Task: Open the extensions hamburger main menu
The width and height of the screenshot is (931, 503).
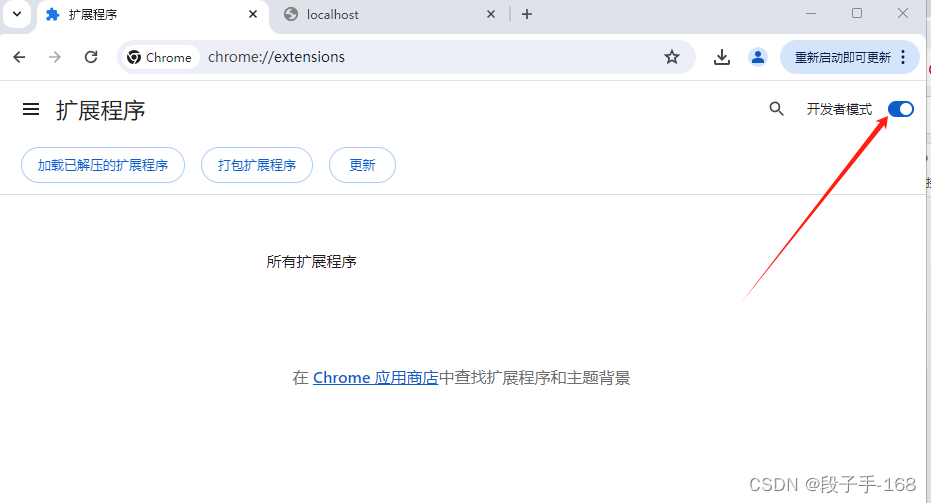Action: coord(31,109)
